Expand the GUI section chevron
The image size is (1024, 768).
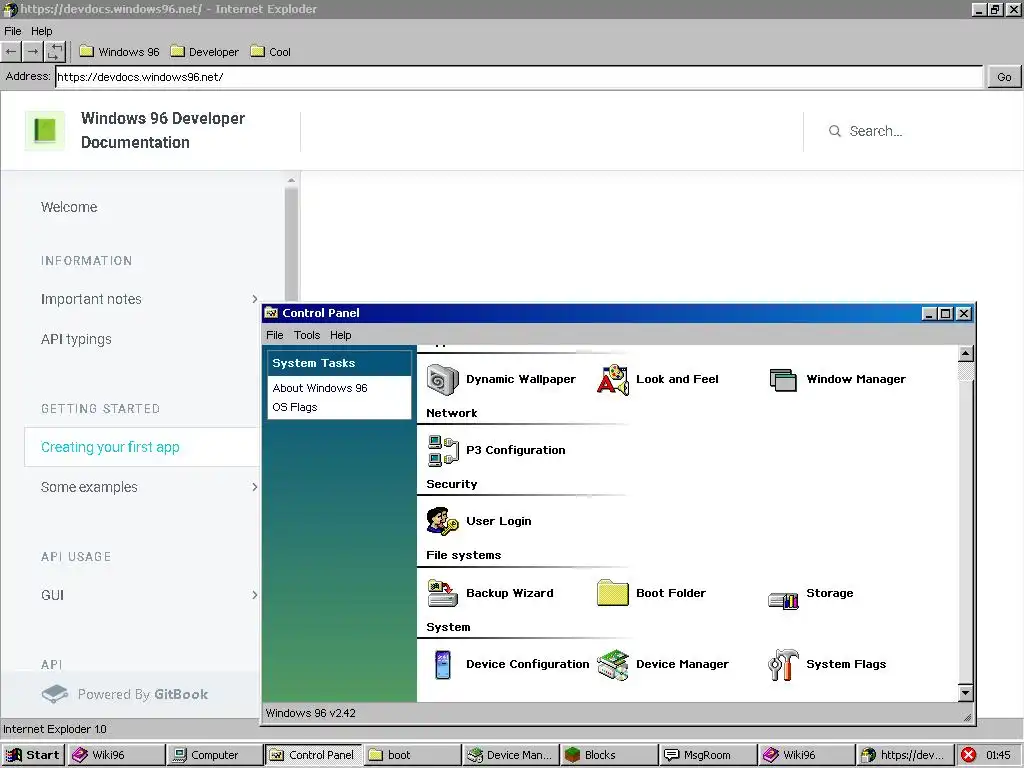[x=255, y=595]
